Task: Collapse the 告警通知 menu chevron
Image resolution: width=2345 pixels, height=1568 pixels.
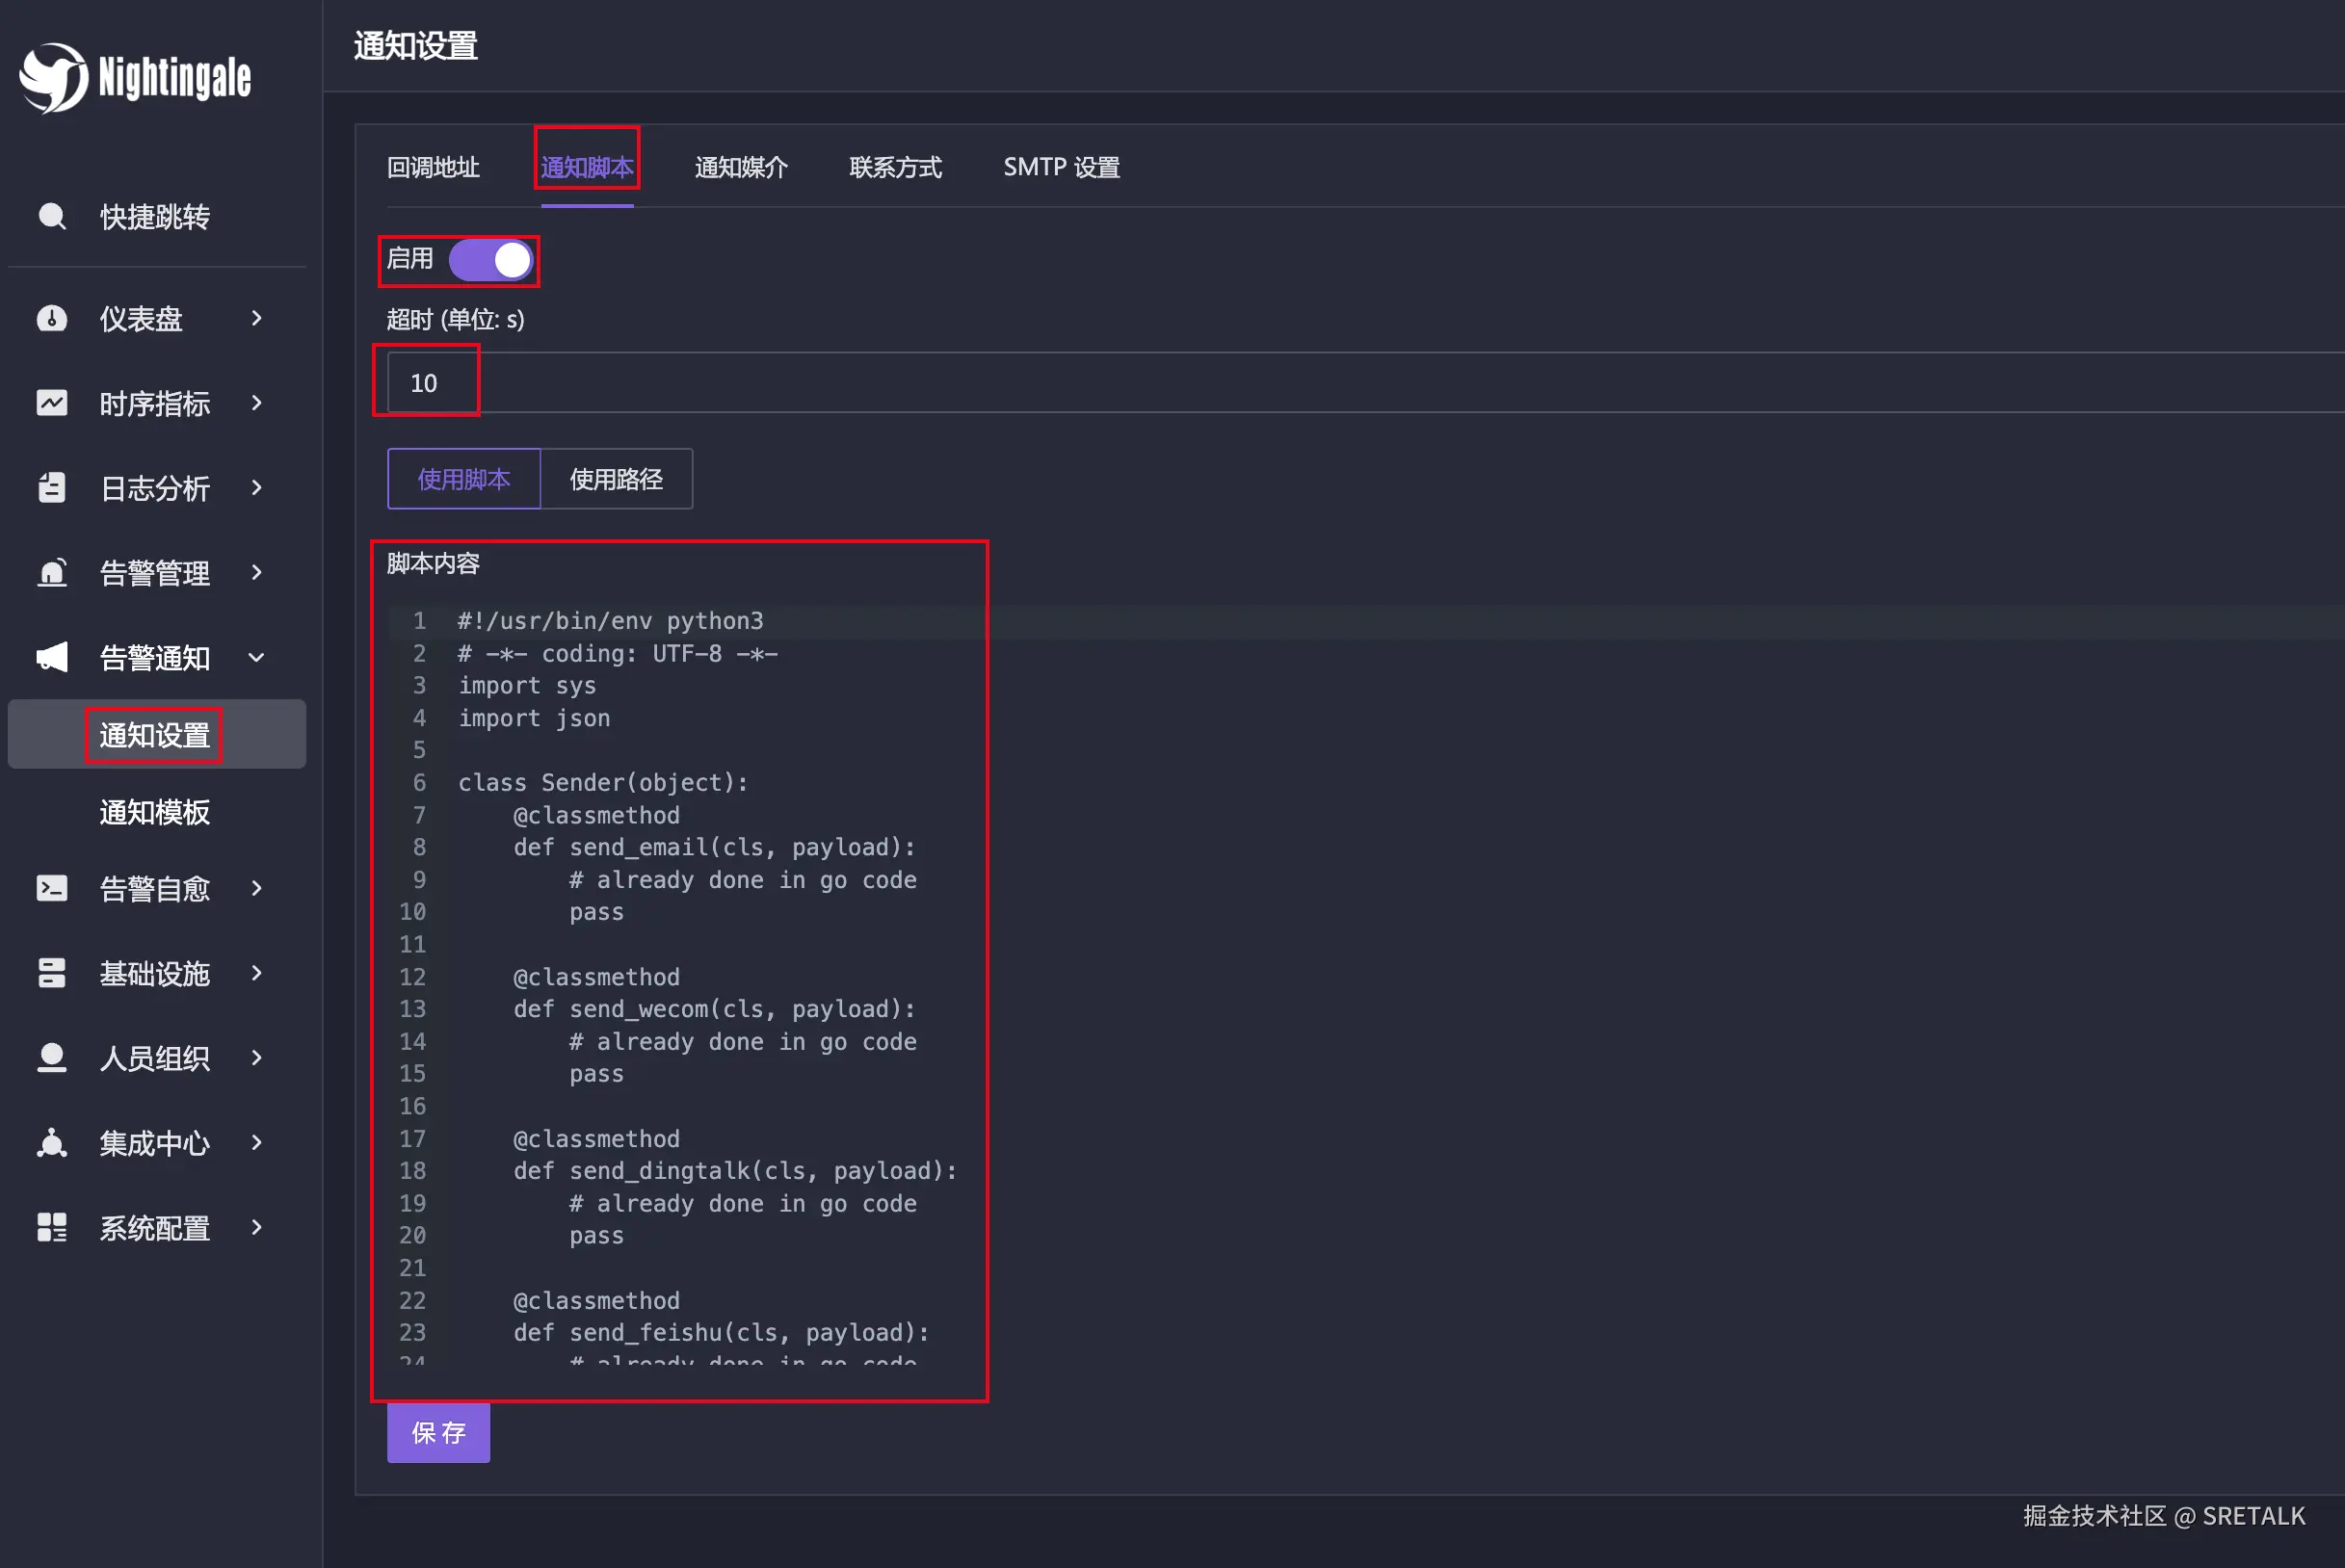Action: (257, 657)
